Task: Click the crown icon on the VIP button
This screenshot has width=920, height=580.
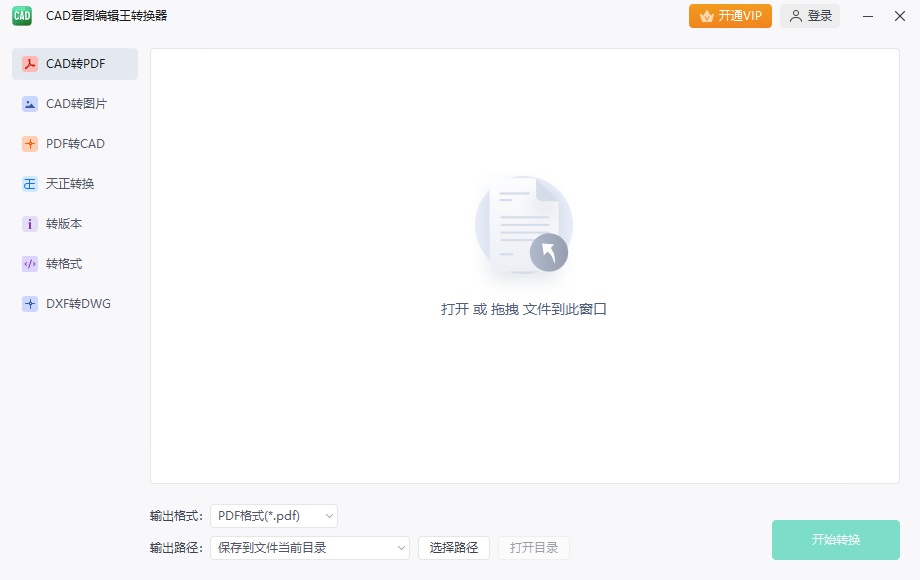Action: [x=707, y=16]
